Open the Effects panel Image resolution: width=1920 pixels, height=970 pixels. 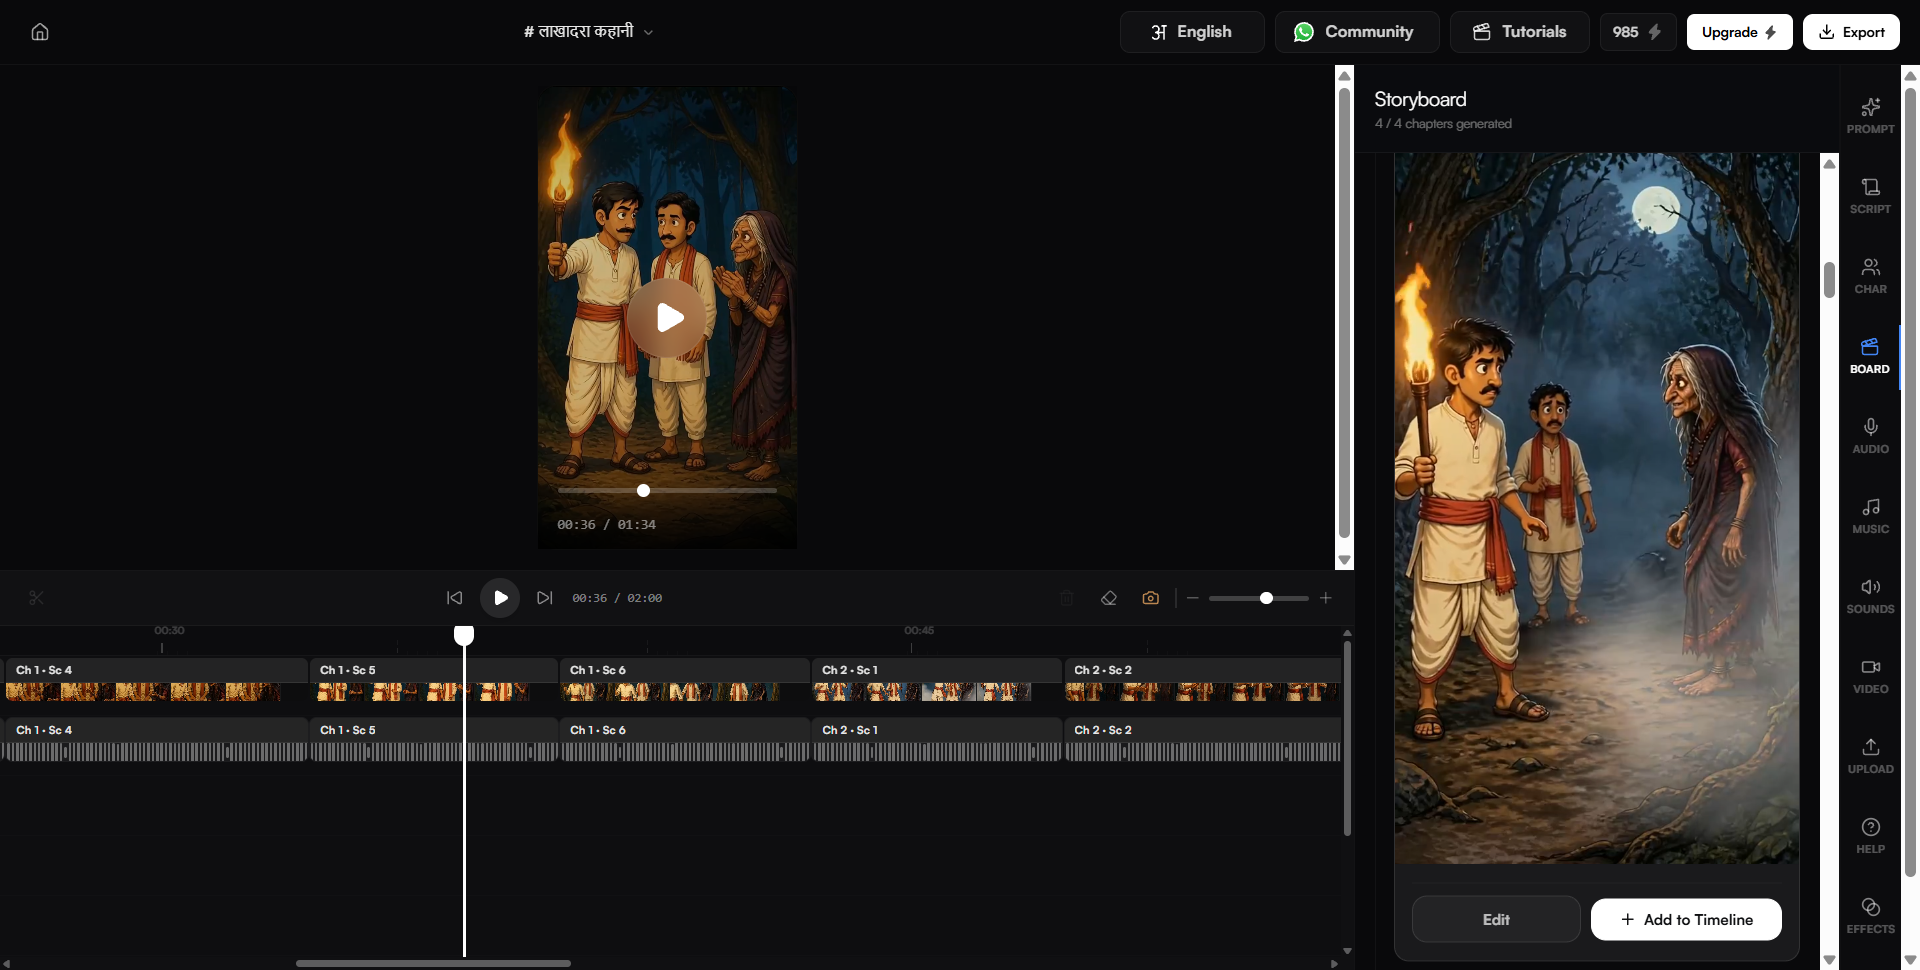(1870, 916)
